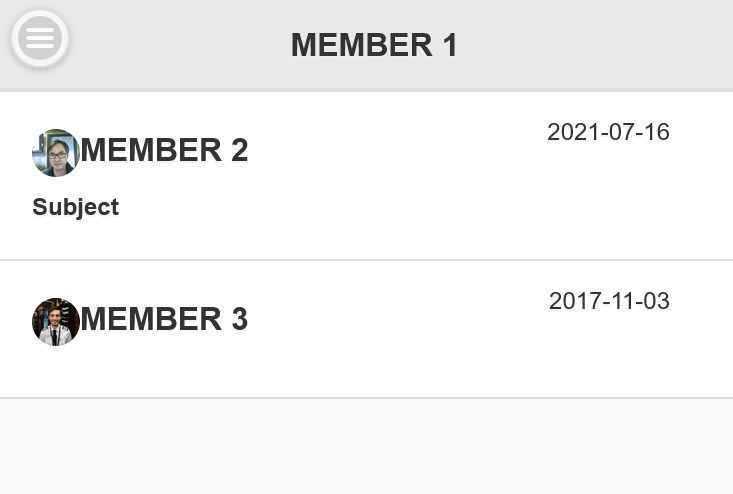Click the year 2021 in the first date
Image resolution: width=733 pixels, height=494 pixels.
(x=570, y=132)
